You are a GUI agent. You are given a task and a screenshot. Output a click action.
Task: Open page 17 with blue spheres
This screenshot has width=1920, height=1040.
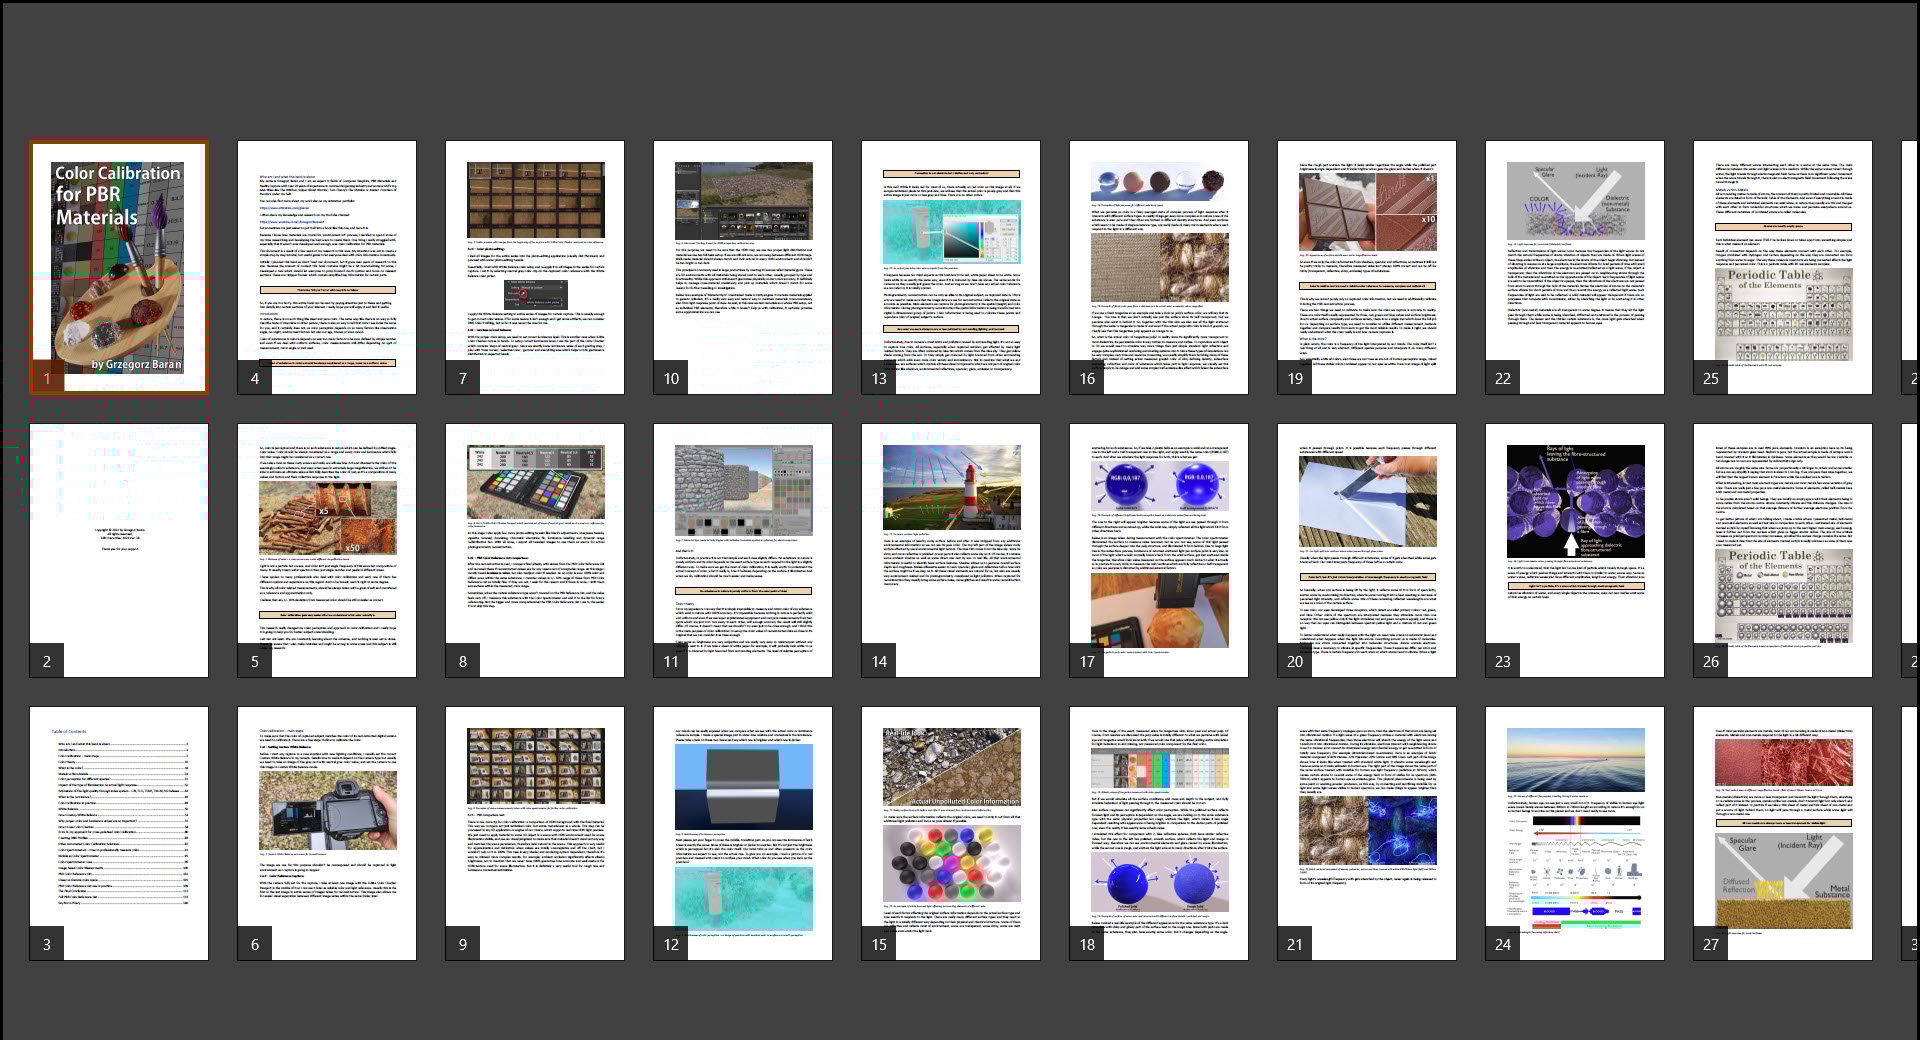point(1159,550)
